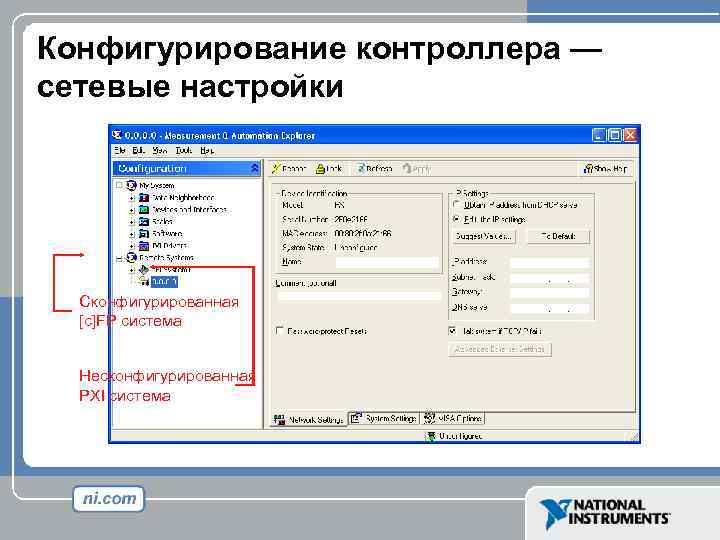Click the Suggest Values button

[484, 236]
